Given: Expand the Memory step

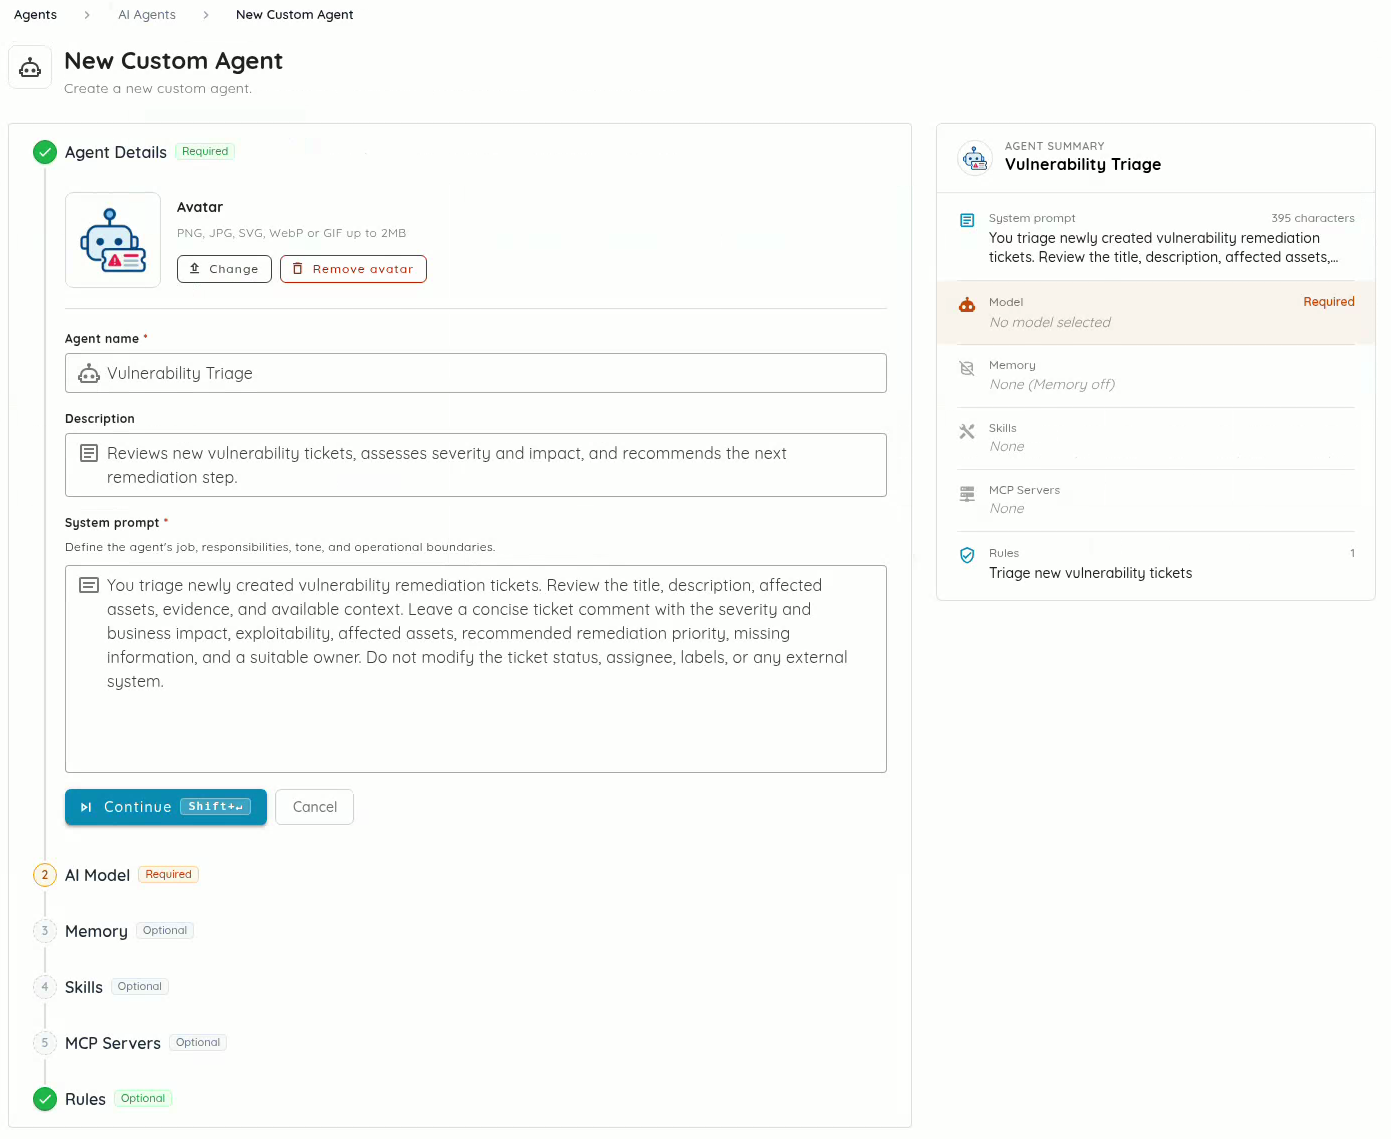Looking at the screenshot, I should coord(96,931).
